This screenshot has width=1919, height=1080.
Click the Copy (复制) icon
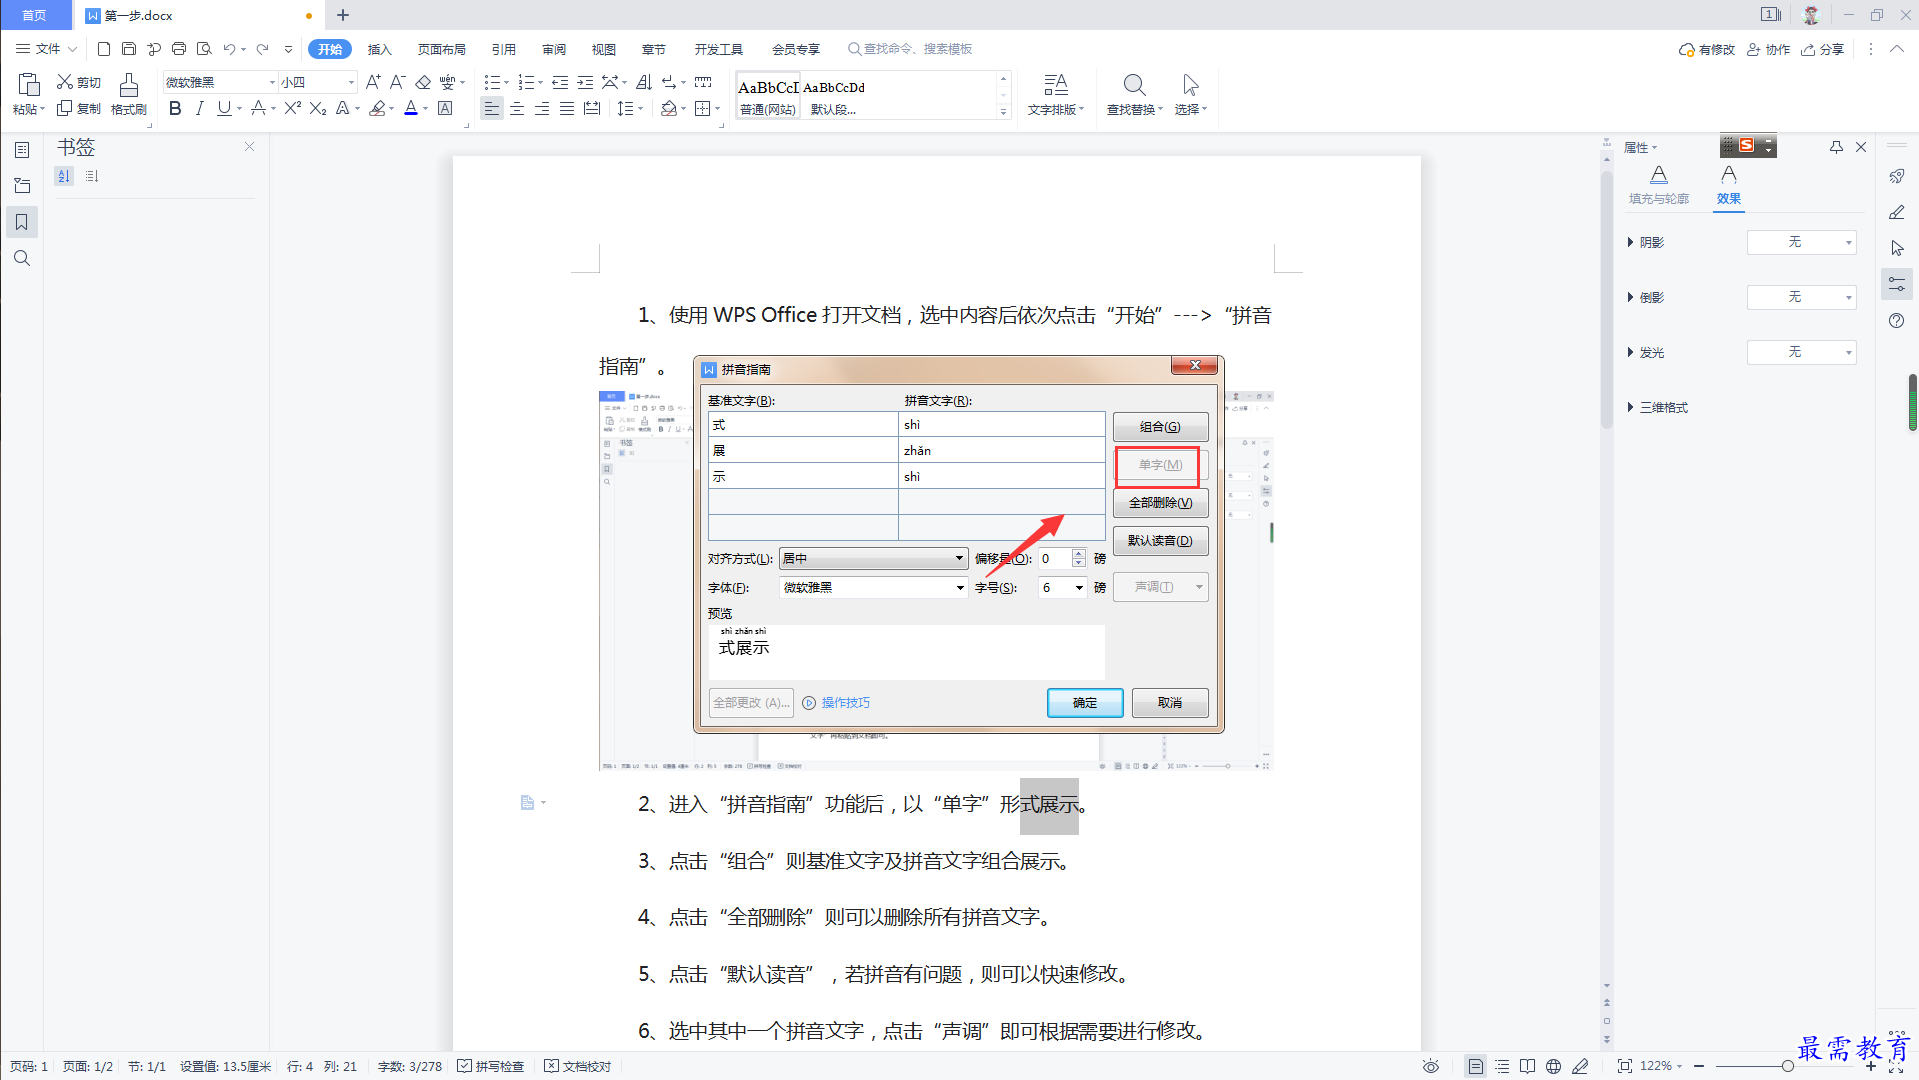[65, 108]
